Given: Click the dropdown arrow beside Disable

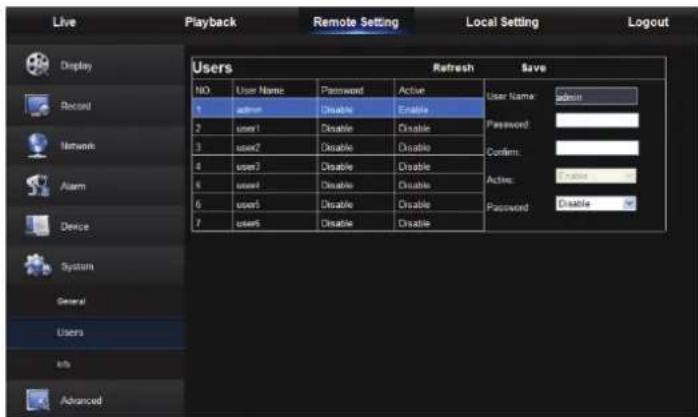Looking at the screenshot, I should (x=629, y=203).
